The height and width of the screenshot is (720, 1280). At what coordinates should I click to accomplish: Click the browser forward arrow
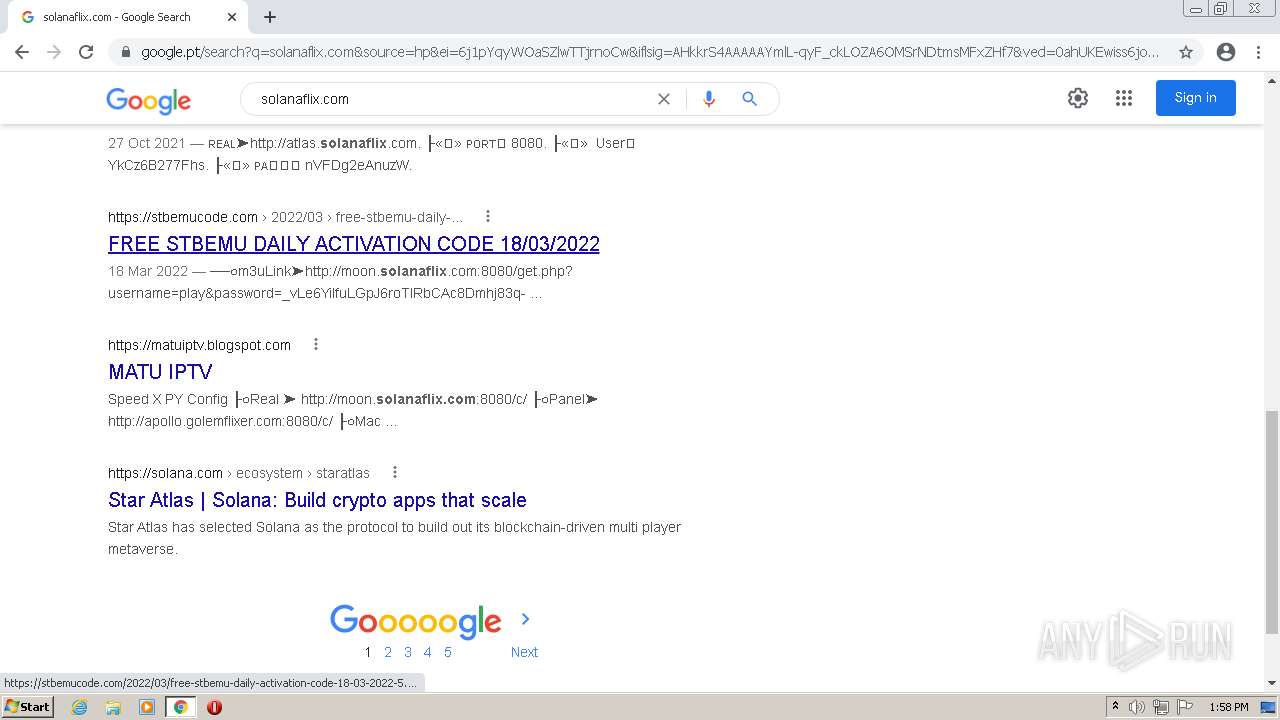(x=54, y=52)
